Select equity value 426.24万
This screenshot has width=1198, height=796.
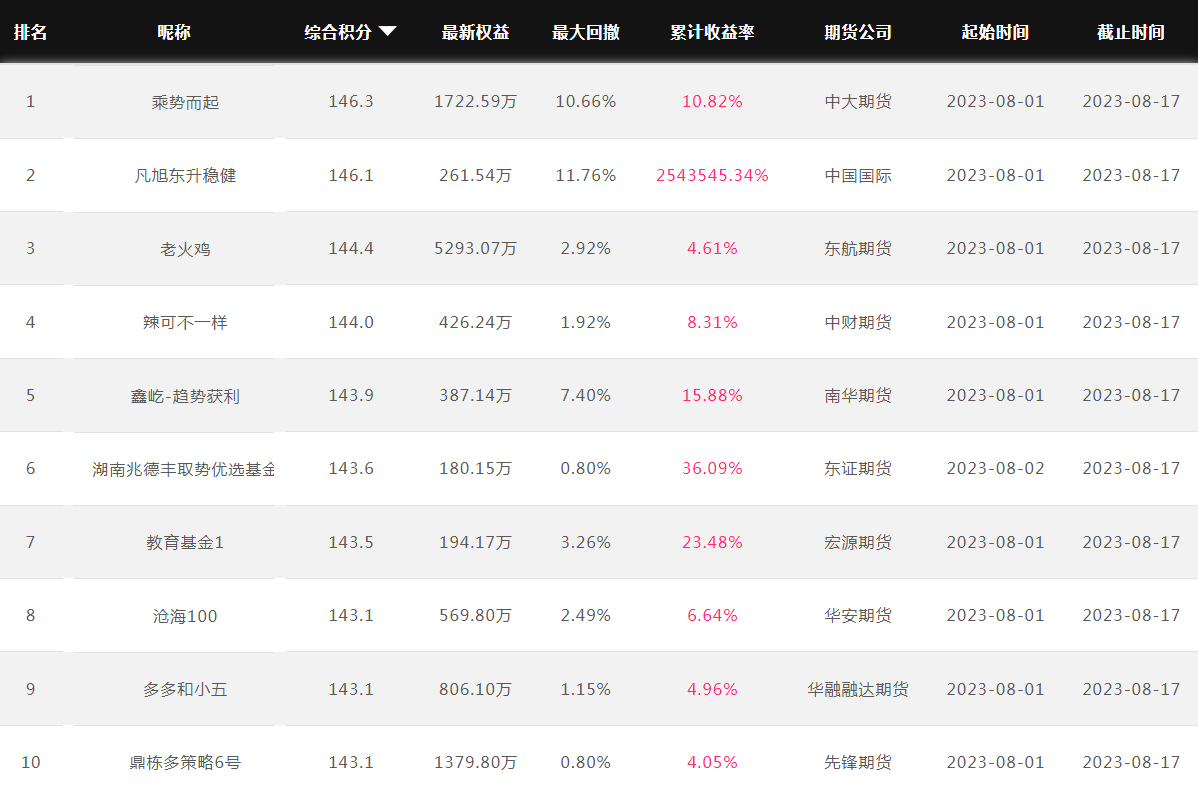tap(475, 322)
